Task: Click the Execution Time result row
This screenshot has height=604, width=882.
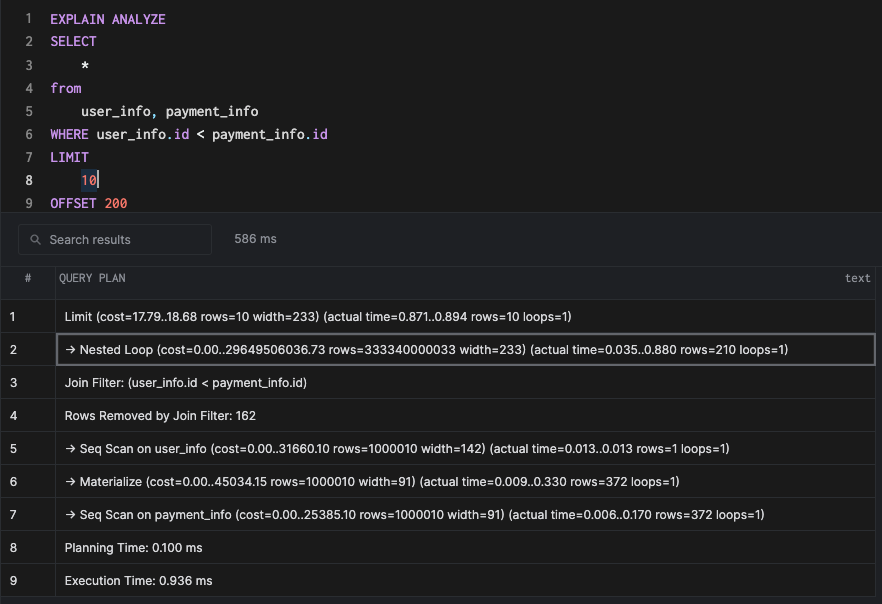Action: (x=138, y=580)
